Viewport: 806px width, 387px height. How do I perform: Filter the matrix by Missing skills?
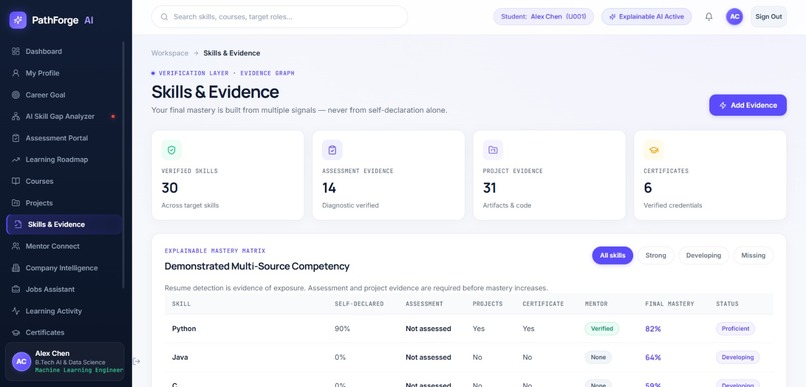click(753, 255)
